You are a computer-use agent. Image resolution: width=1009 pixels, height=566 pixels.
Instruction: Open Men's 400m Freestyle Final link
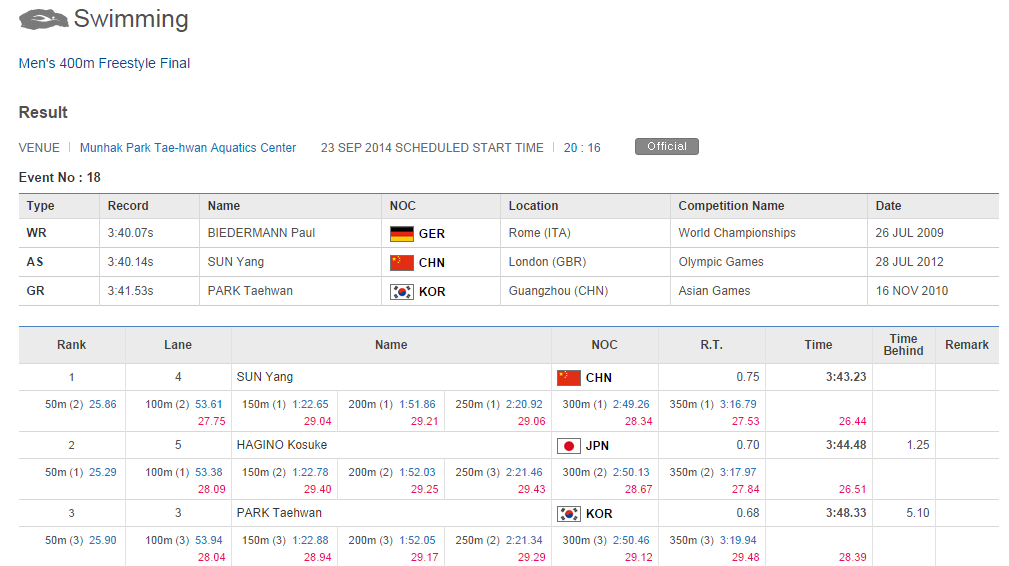pyautogui.click(x=104, y=63)
